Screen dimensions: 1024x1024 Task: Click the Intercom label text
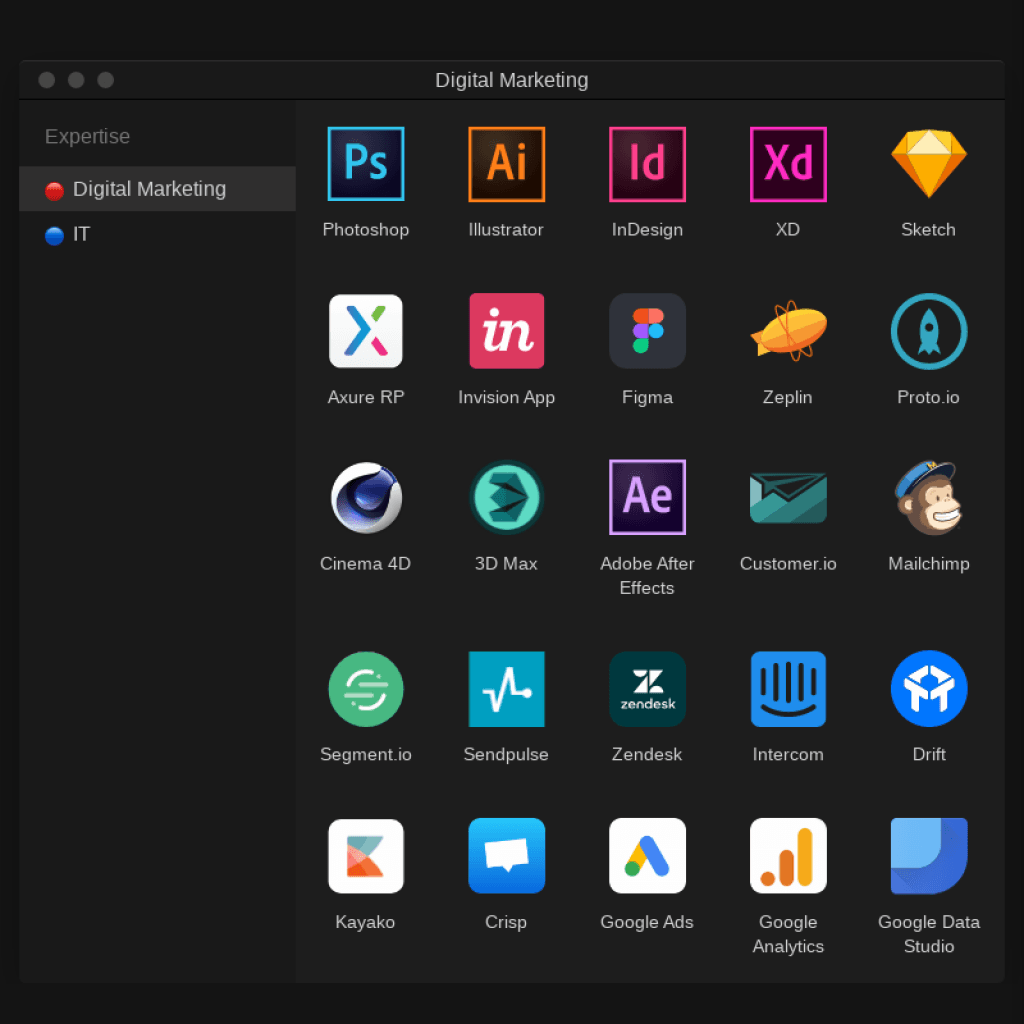point(788,754)
